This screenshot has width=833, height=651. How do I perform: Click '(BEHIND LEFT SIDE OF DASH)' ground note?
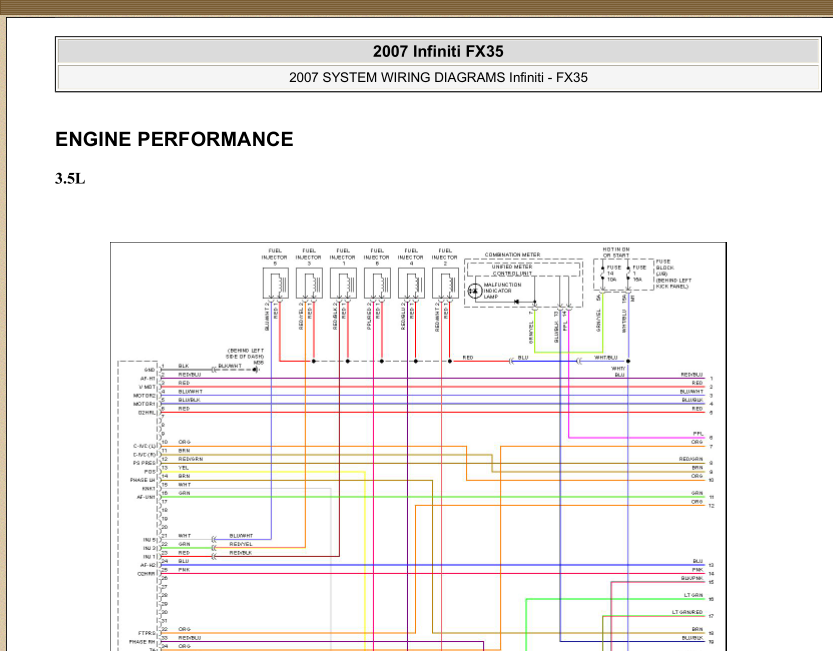(245, 354)
